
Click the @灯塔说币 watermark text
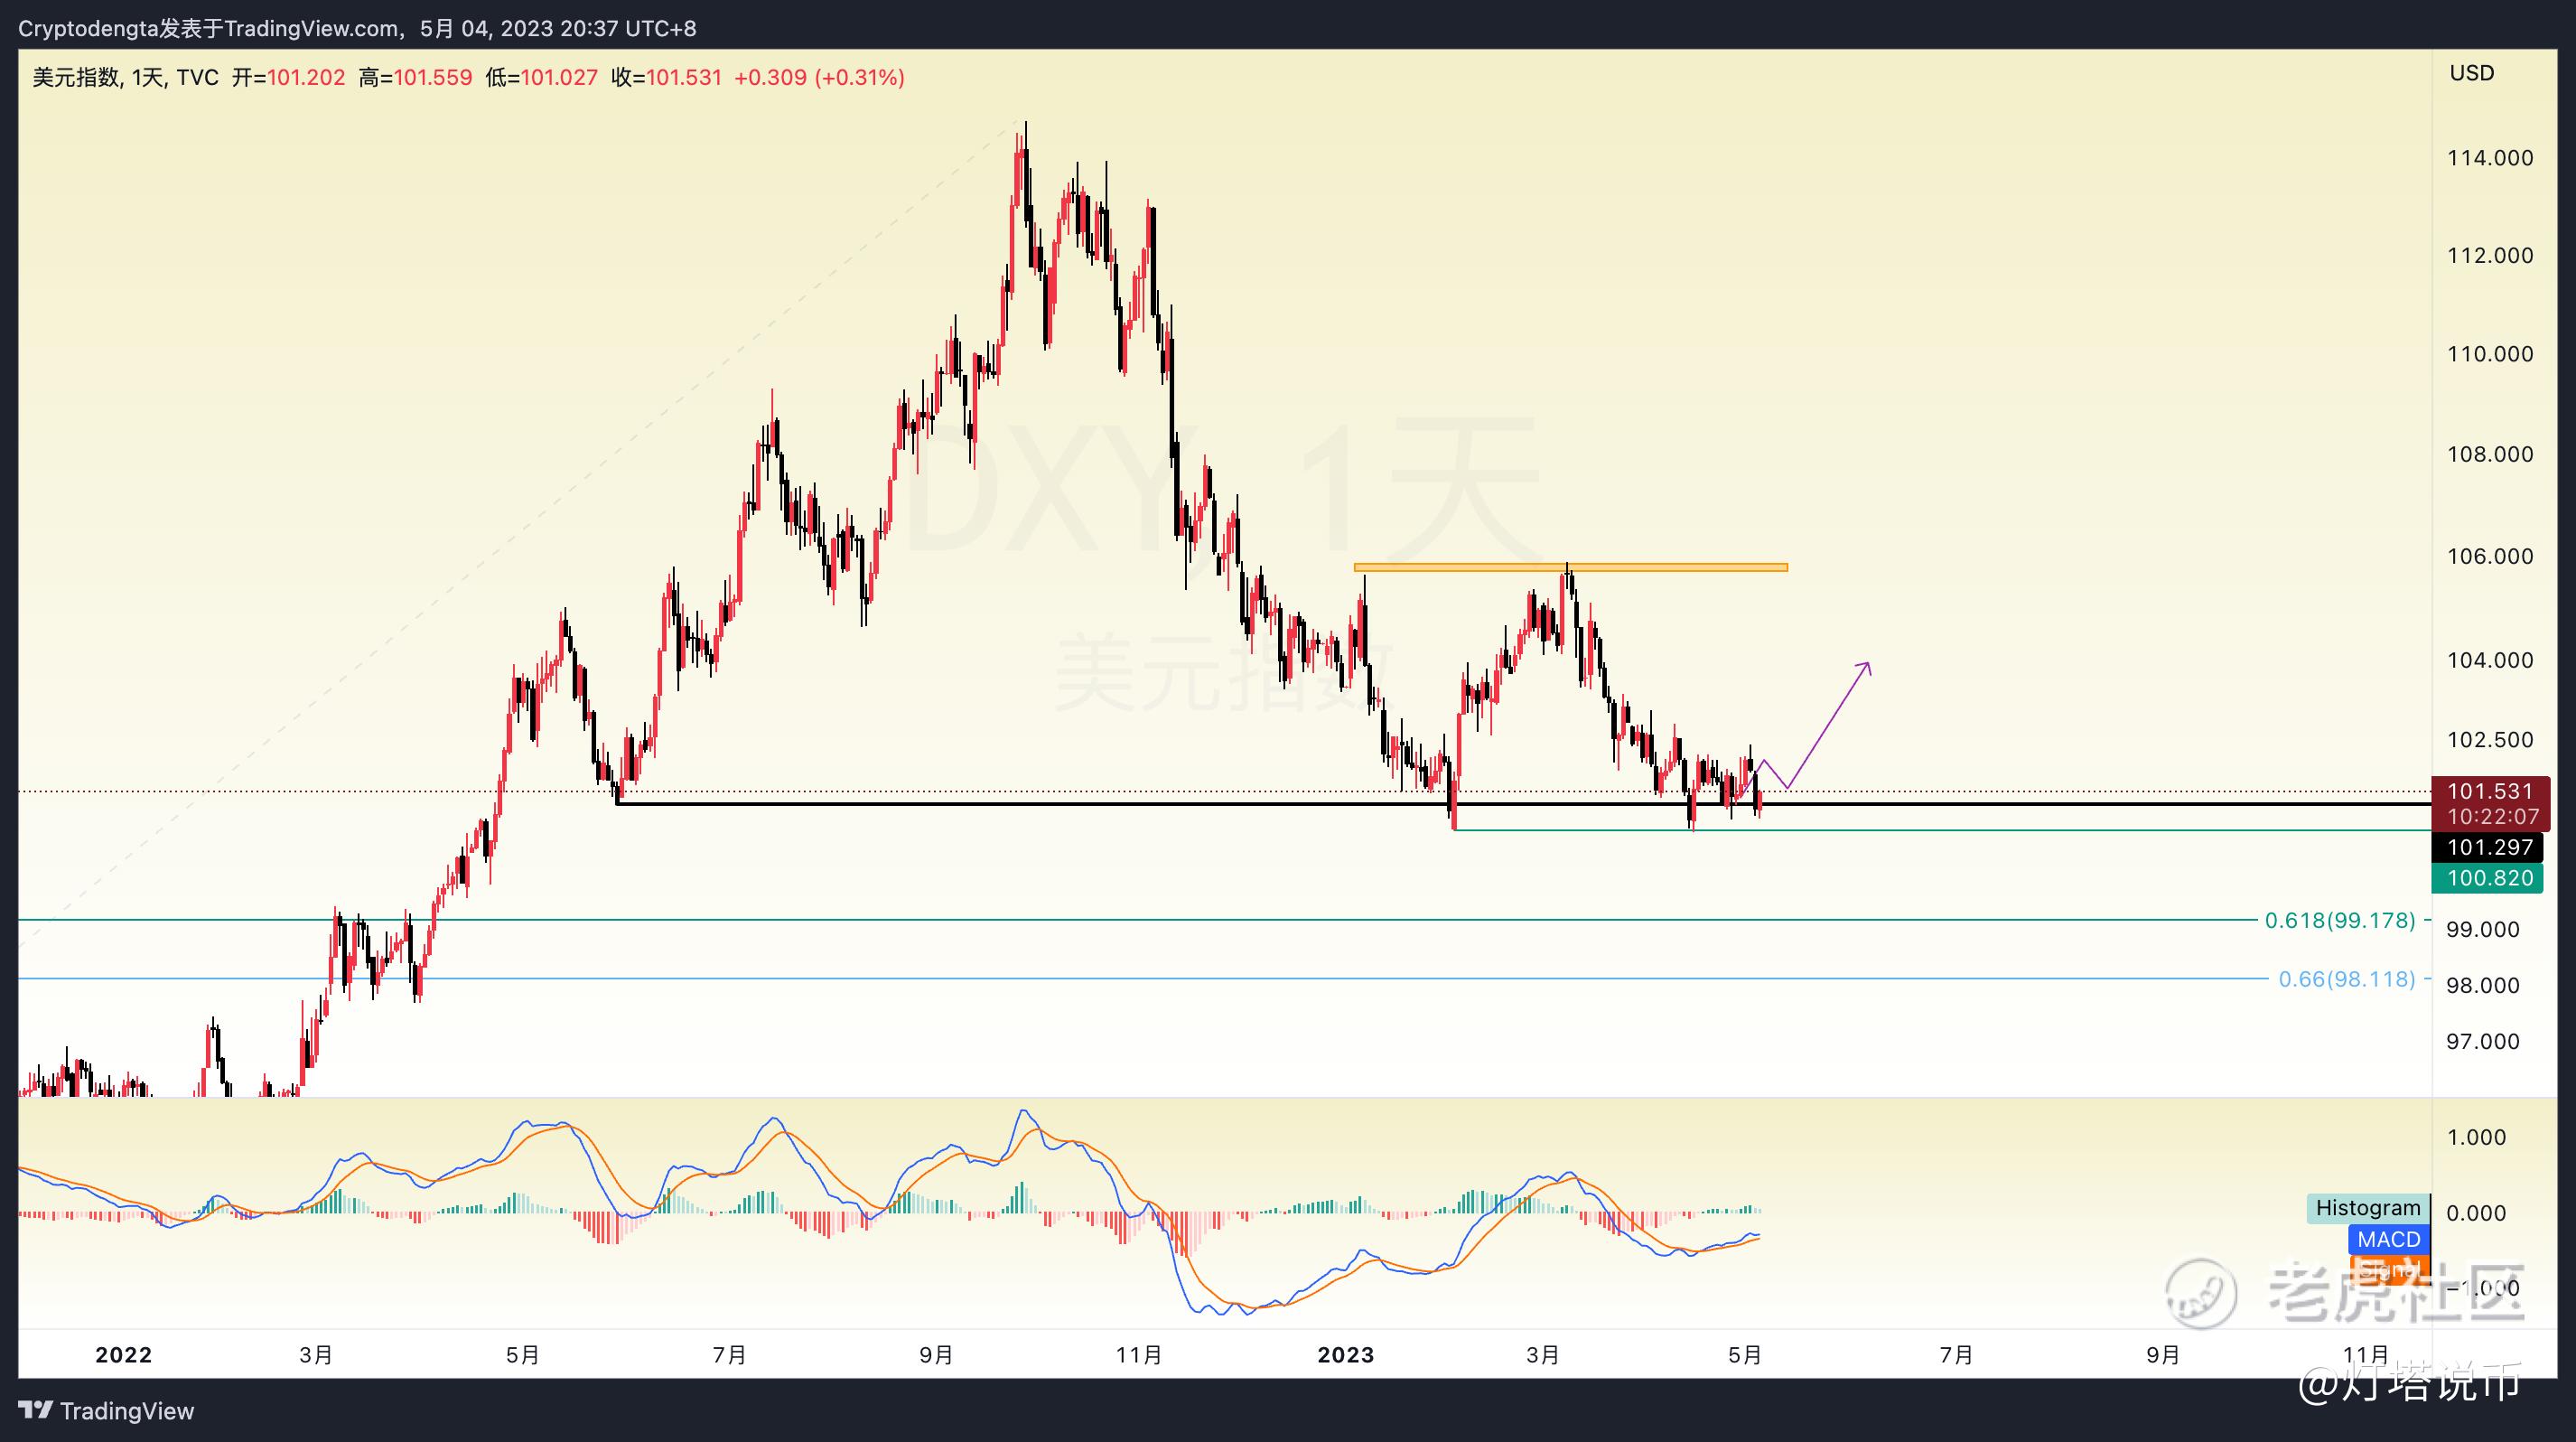point(2408,1382)
